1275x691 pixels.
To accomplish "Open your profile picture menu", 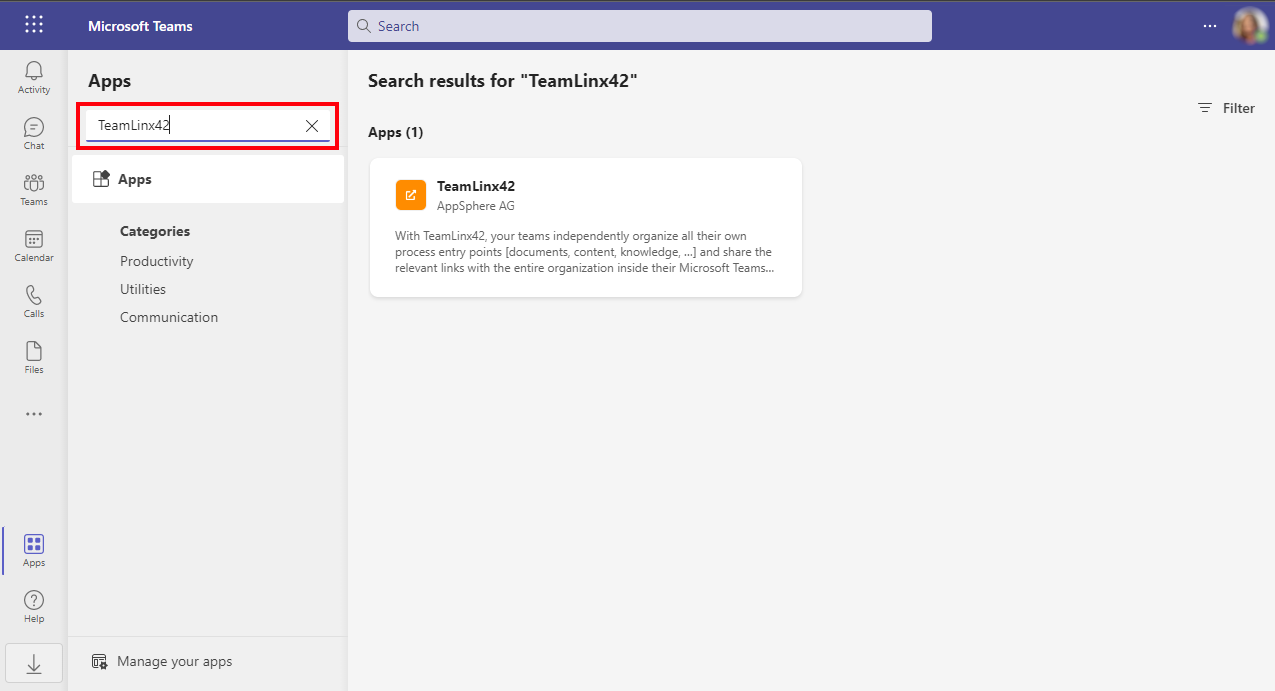I will click(1250, 25).
